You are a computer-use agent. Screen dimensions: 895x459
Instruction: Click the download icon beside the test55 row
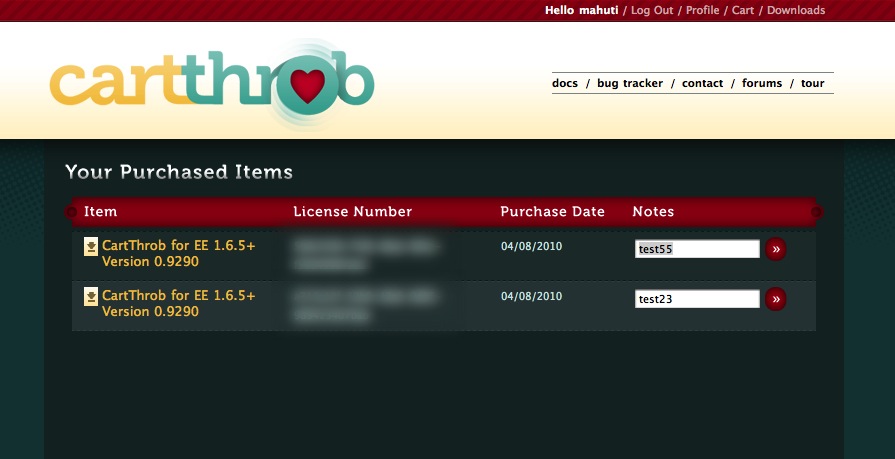click(x=91, y=247)
